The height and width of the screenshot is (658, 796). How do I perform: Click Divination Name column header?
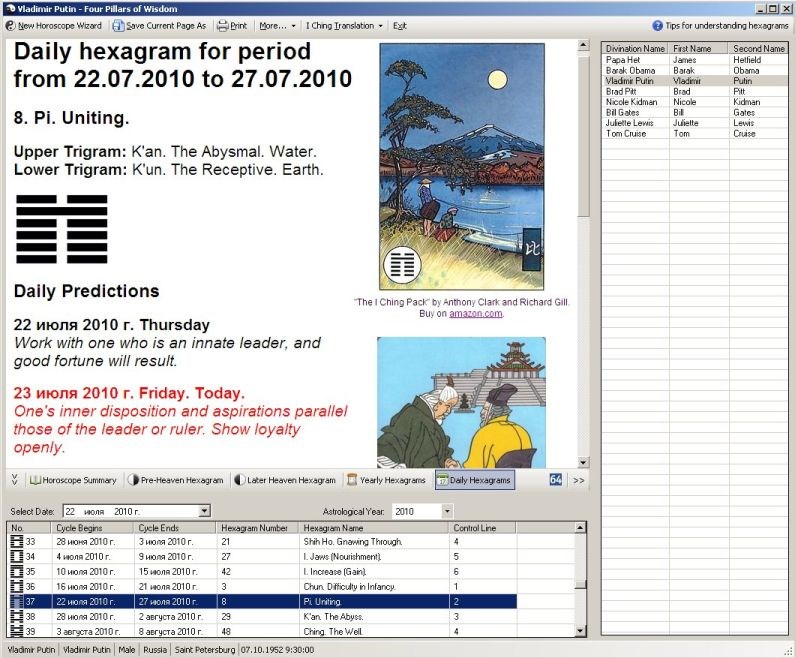pyautogui.click(x=635, y=48)
